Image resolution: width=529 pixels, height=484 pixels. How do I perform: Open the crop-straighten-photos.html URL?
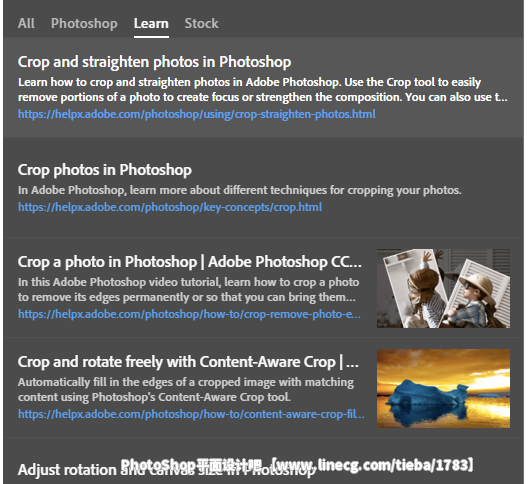197,114
